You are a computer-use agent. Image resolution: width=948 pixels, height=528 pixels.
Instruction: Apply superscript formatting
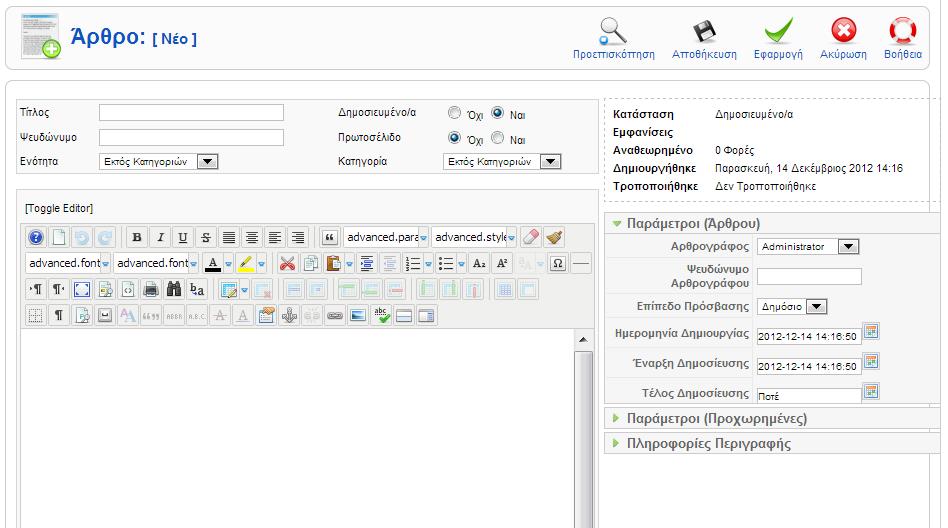502,263
